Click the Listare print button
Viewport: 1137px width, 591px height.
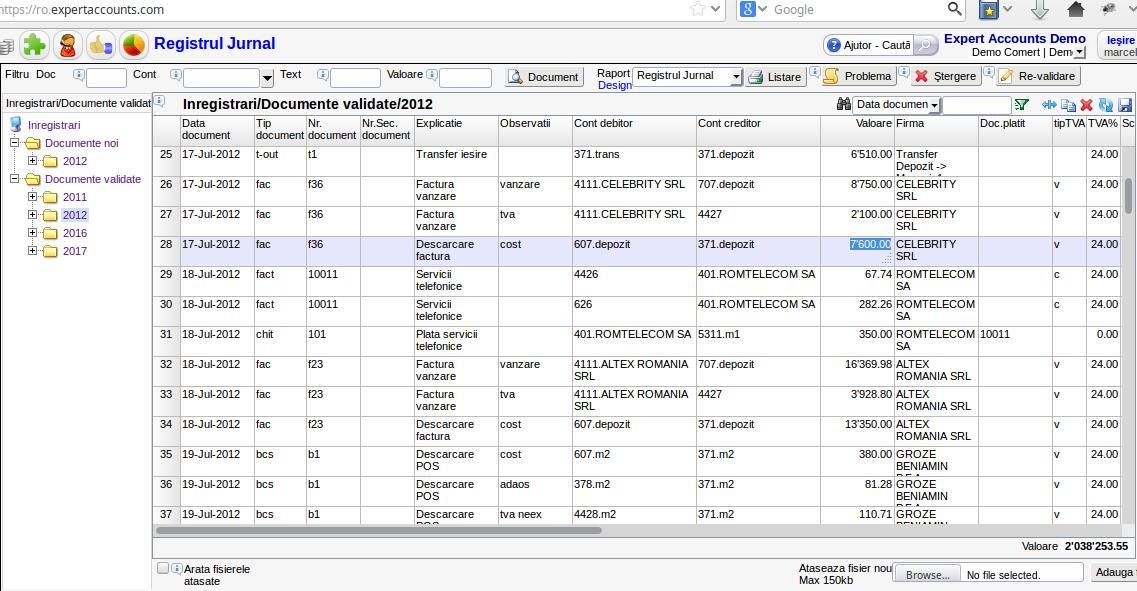(775, 77)
